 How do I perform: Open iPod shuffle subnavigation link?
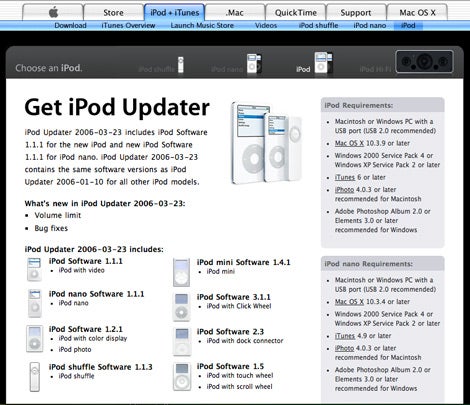coord(318,25)
